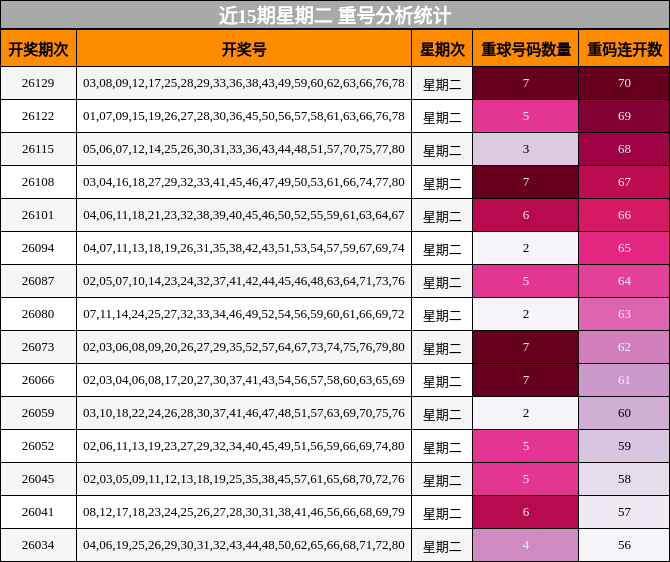Click the repeat count 3 for period 26115
The height and width of the screenshot is (562, 670).
526,149
